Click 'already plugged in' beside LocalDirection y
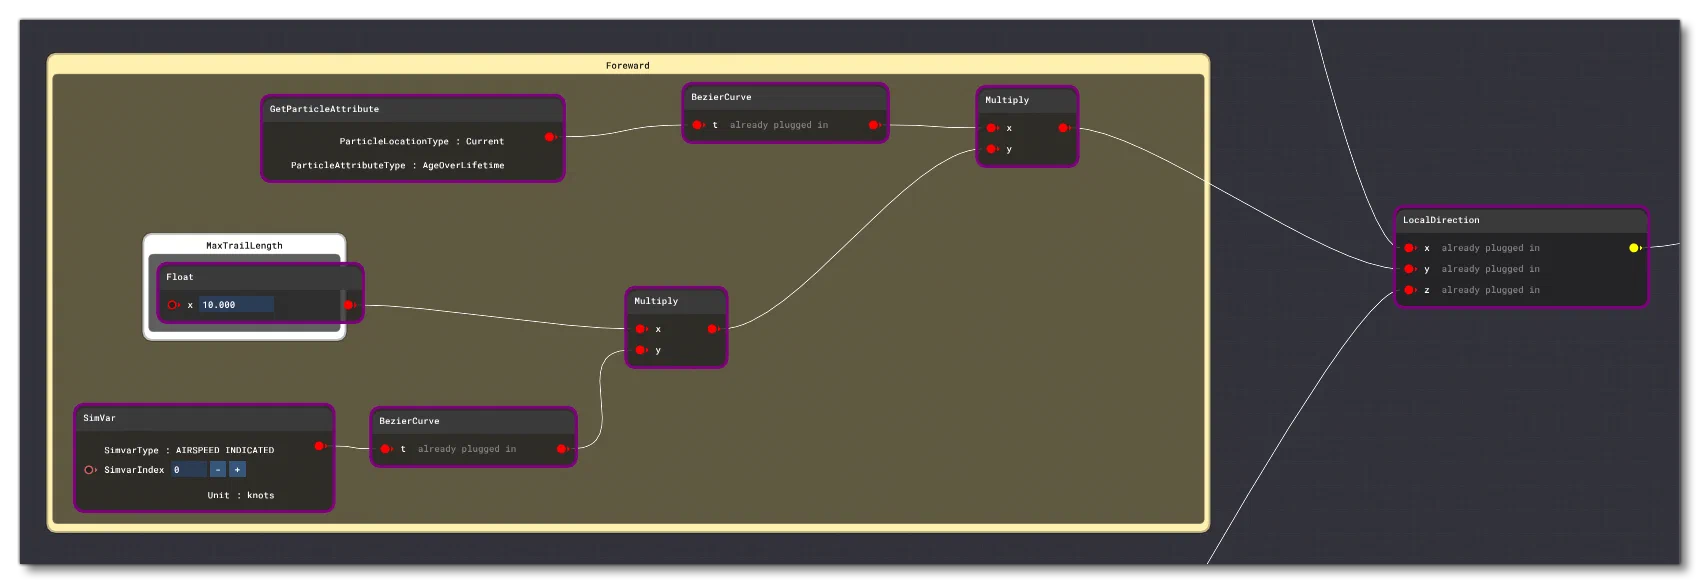The image size is (1700, 584). [x=1490, y=269]
